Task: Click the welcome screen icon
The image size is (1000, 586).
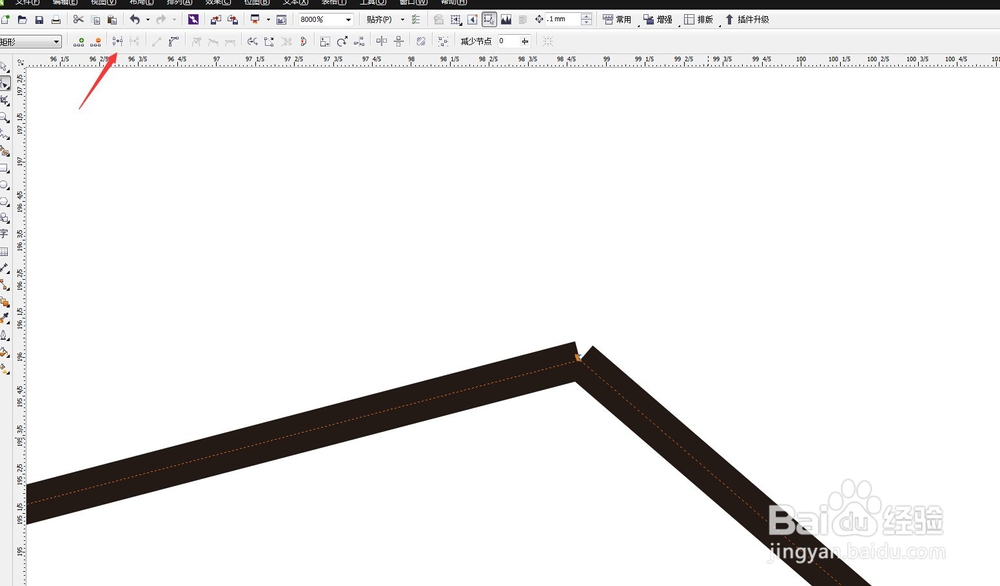Action: [x=281, y=20]
